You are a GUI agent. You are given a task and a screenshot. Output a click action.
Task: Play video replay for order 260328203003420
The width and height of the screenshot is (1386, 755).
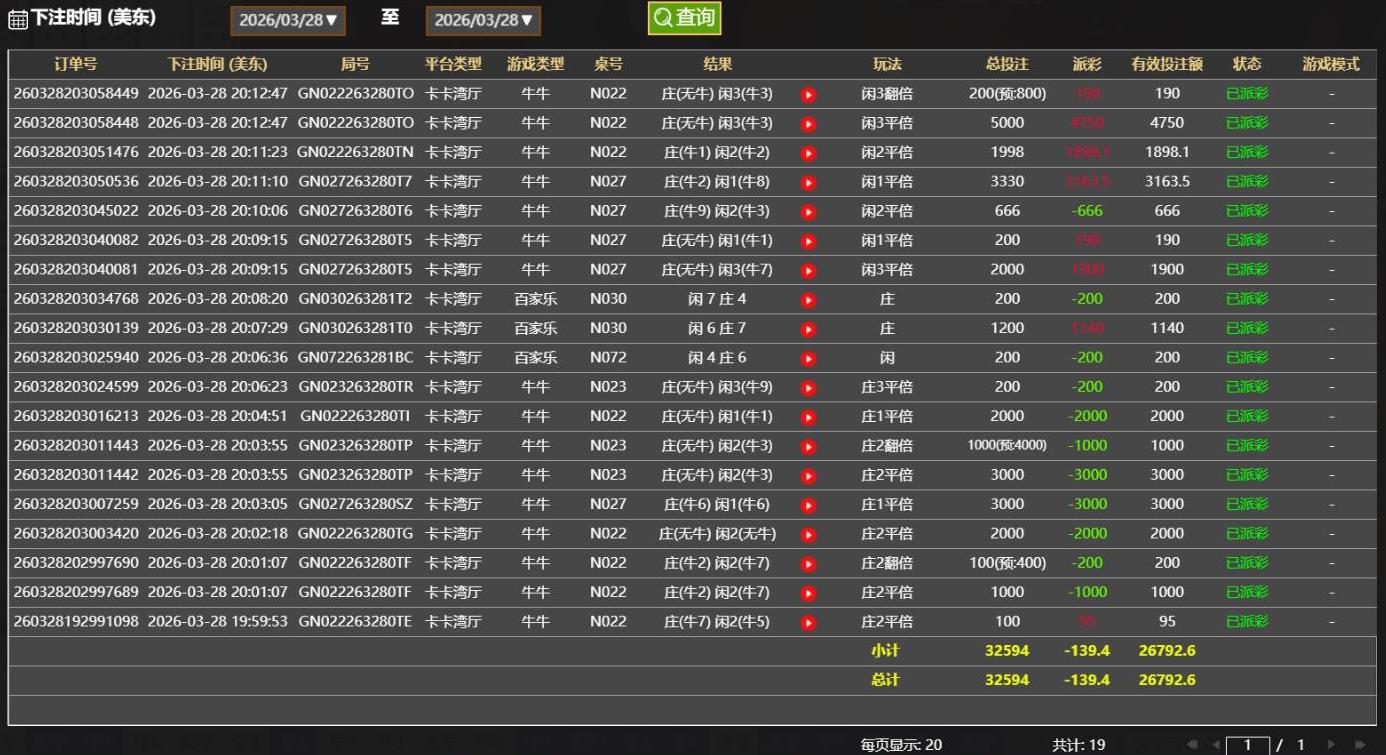808,534
